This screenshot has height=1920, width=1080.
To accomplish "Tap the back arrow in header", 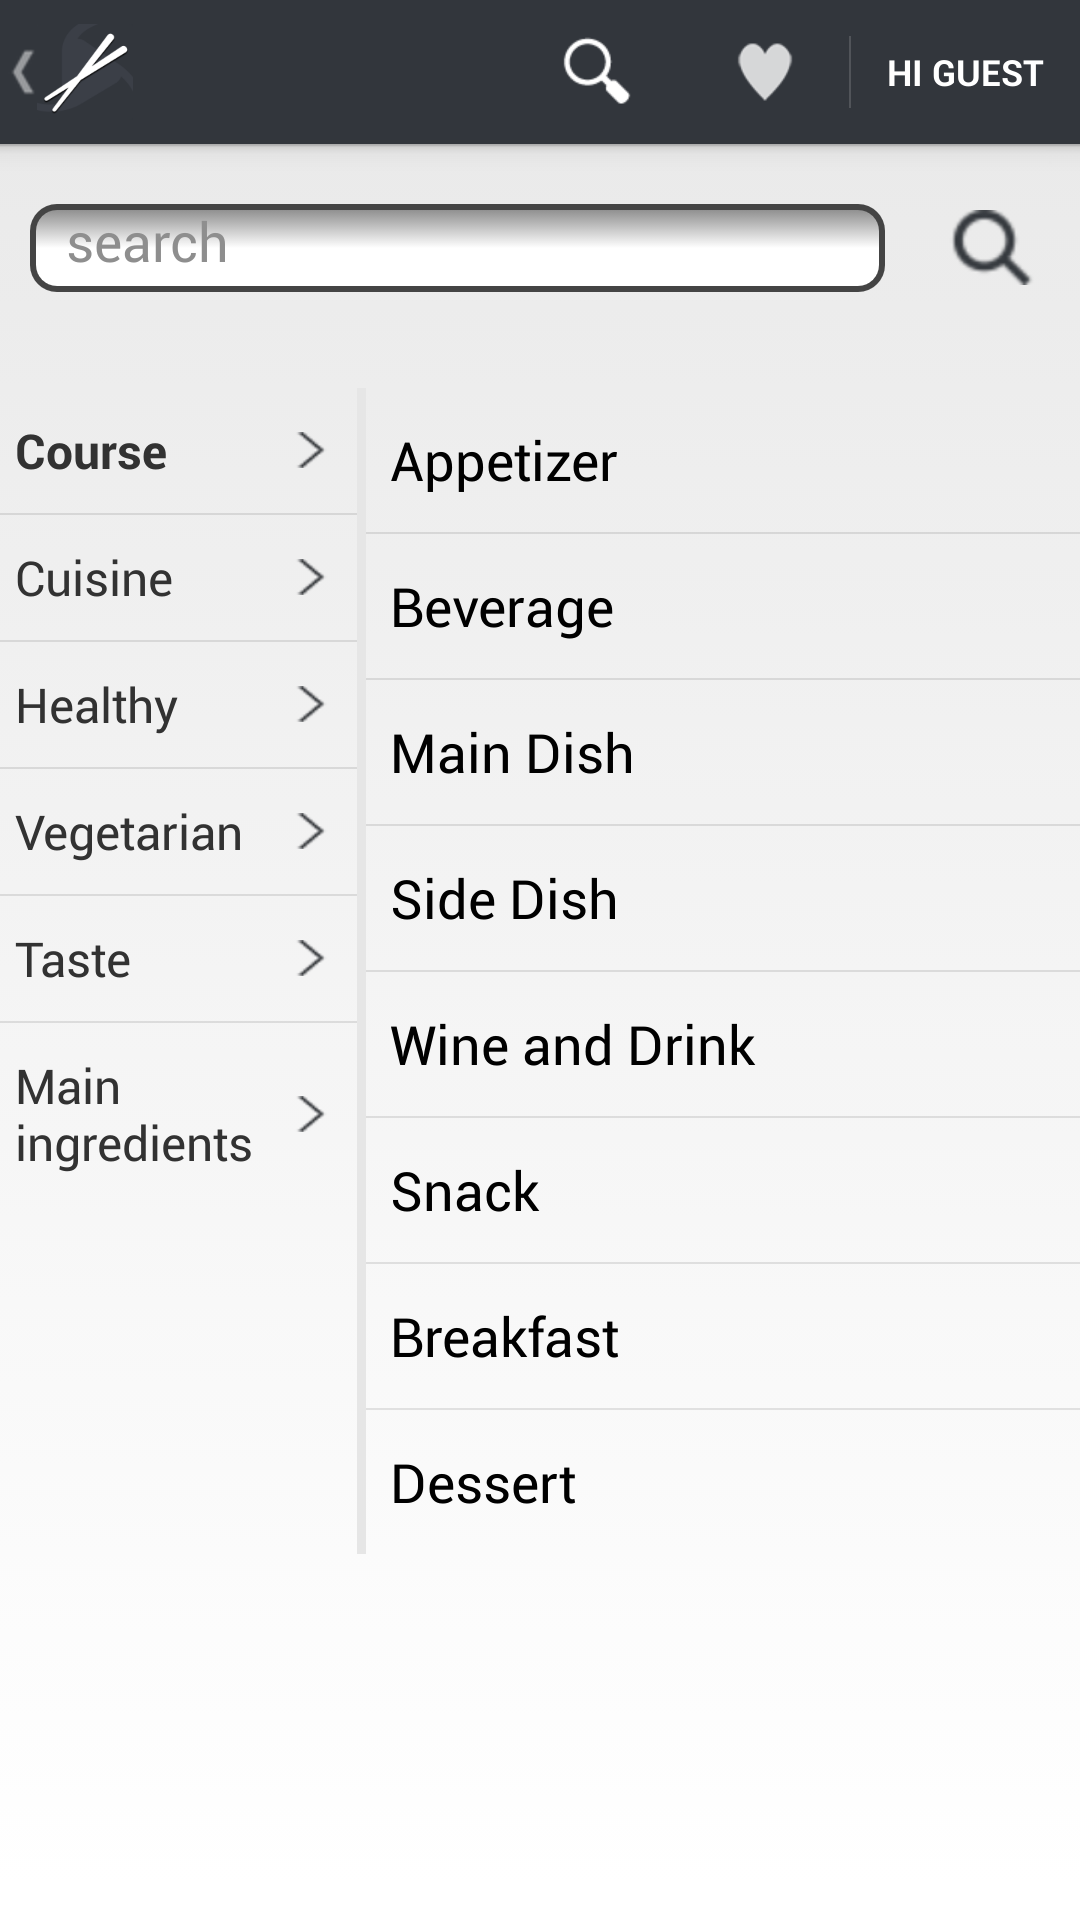I will coord(23,72).
